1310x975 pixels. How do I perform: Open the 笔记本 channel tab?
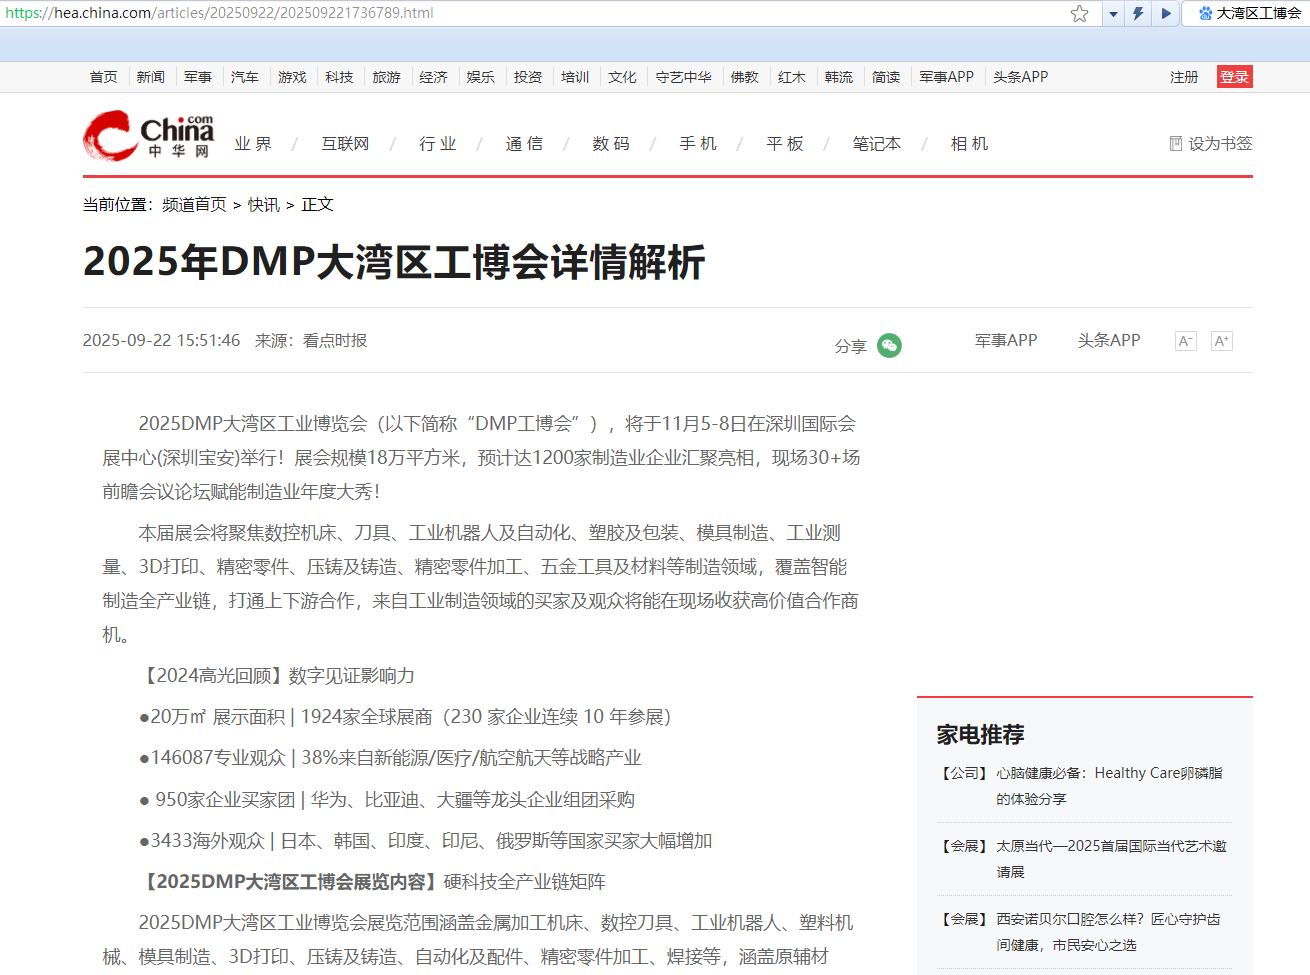pyautogui.click(x=876, y=144)
